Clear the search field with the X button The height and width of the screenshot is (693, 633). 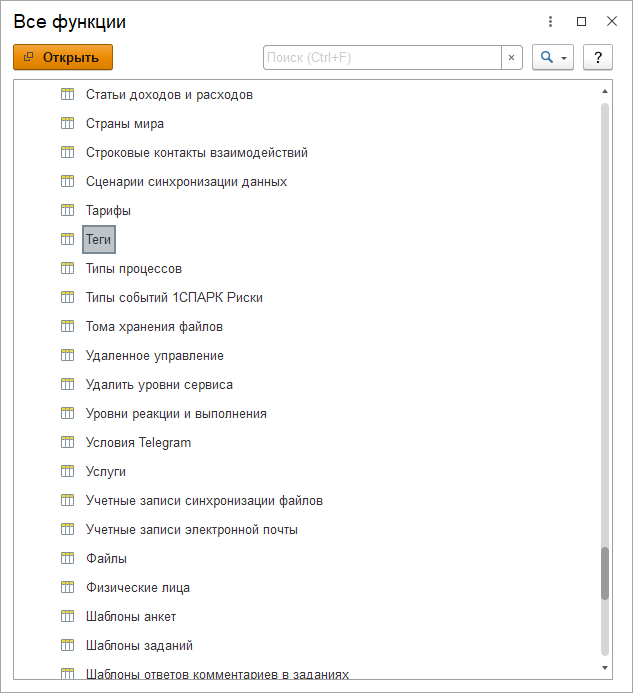tap(512, 58)
